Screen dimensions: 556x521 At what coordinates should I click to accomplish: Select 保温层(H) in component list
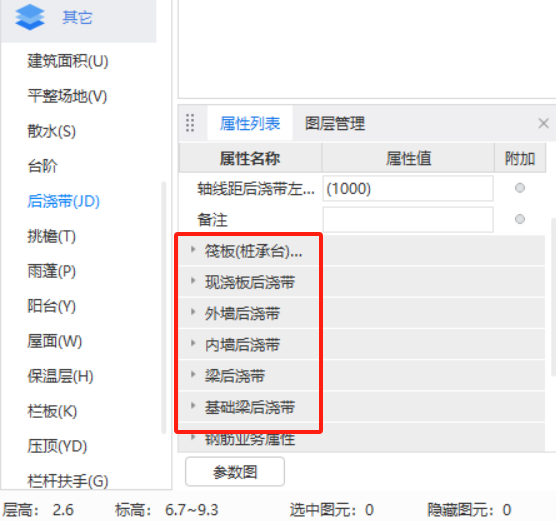(x=60, y=376)
